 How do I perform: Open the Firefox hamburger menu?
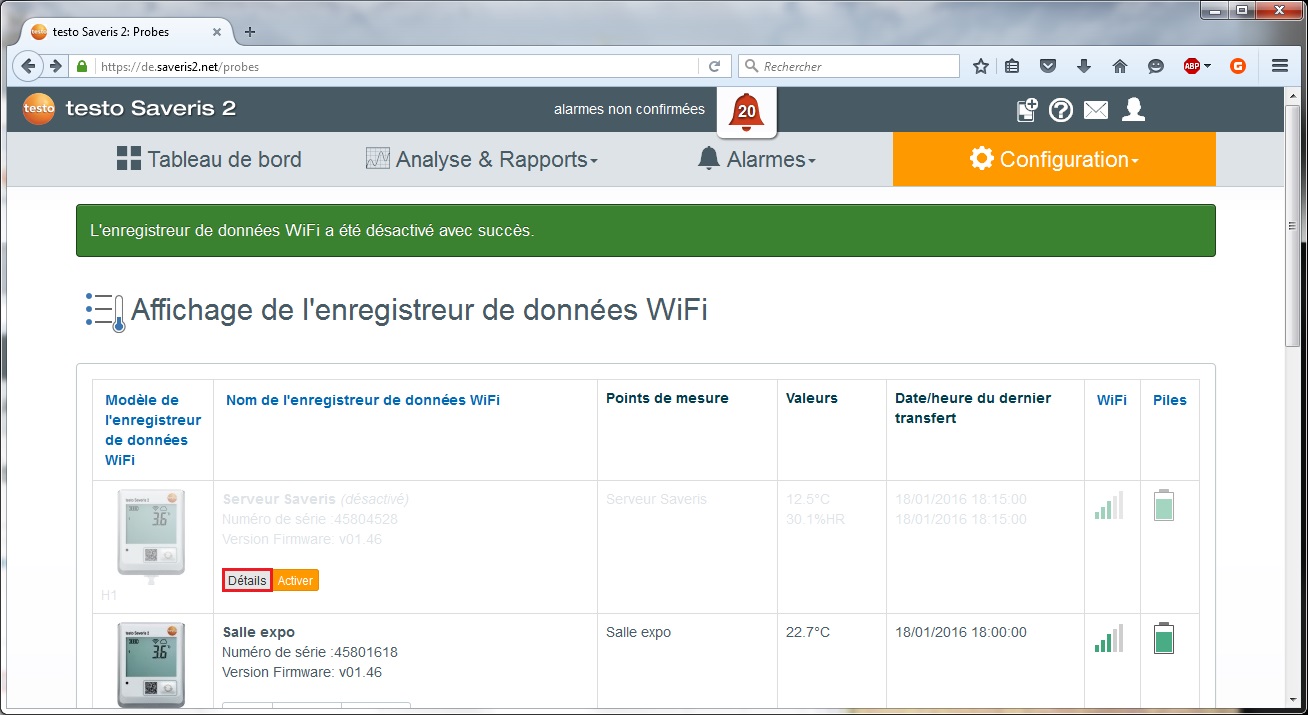pos(1280,66)
